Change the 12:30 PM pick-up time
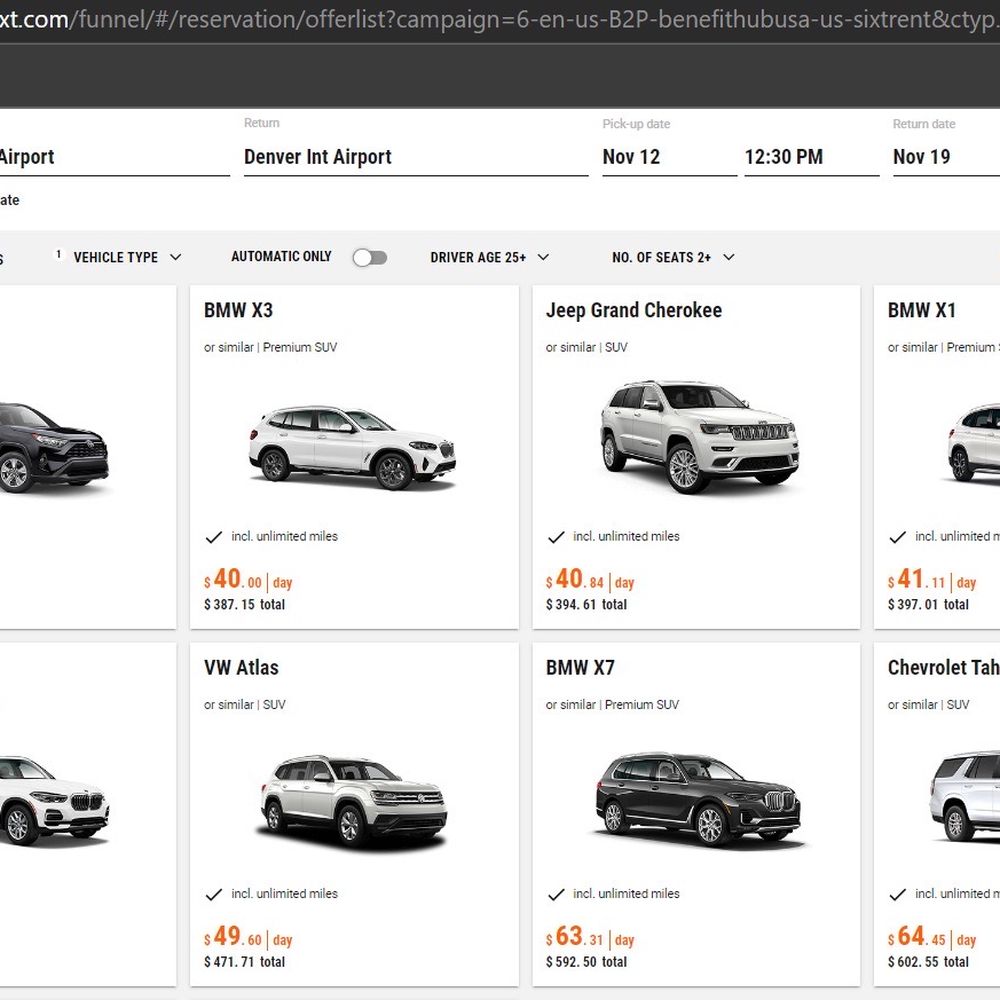The height and width of the screenshot is (1000, 1000). coord(811,157)
